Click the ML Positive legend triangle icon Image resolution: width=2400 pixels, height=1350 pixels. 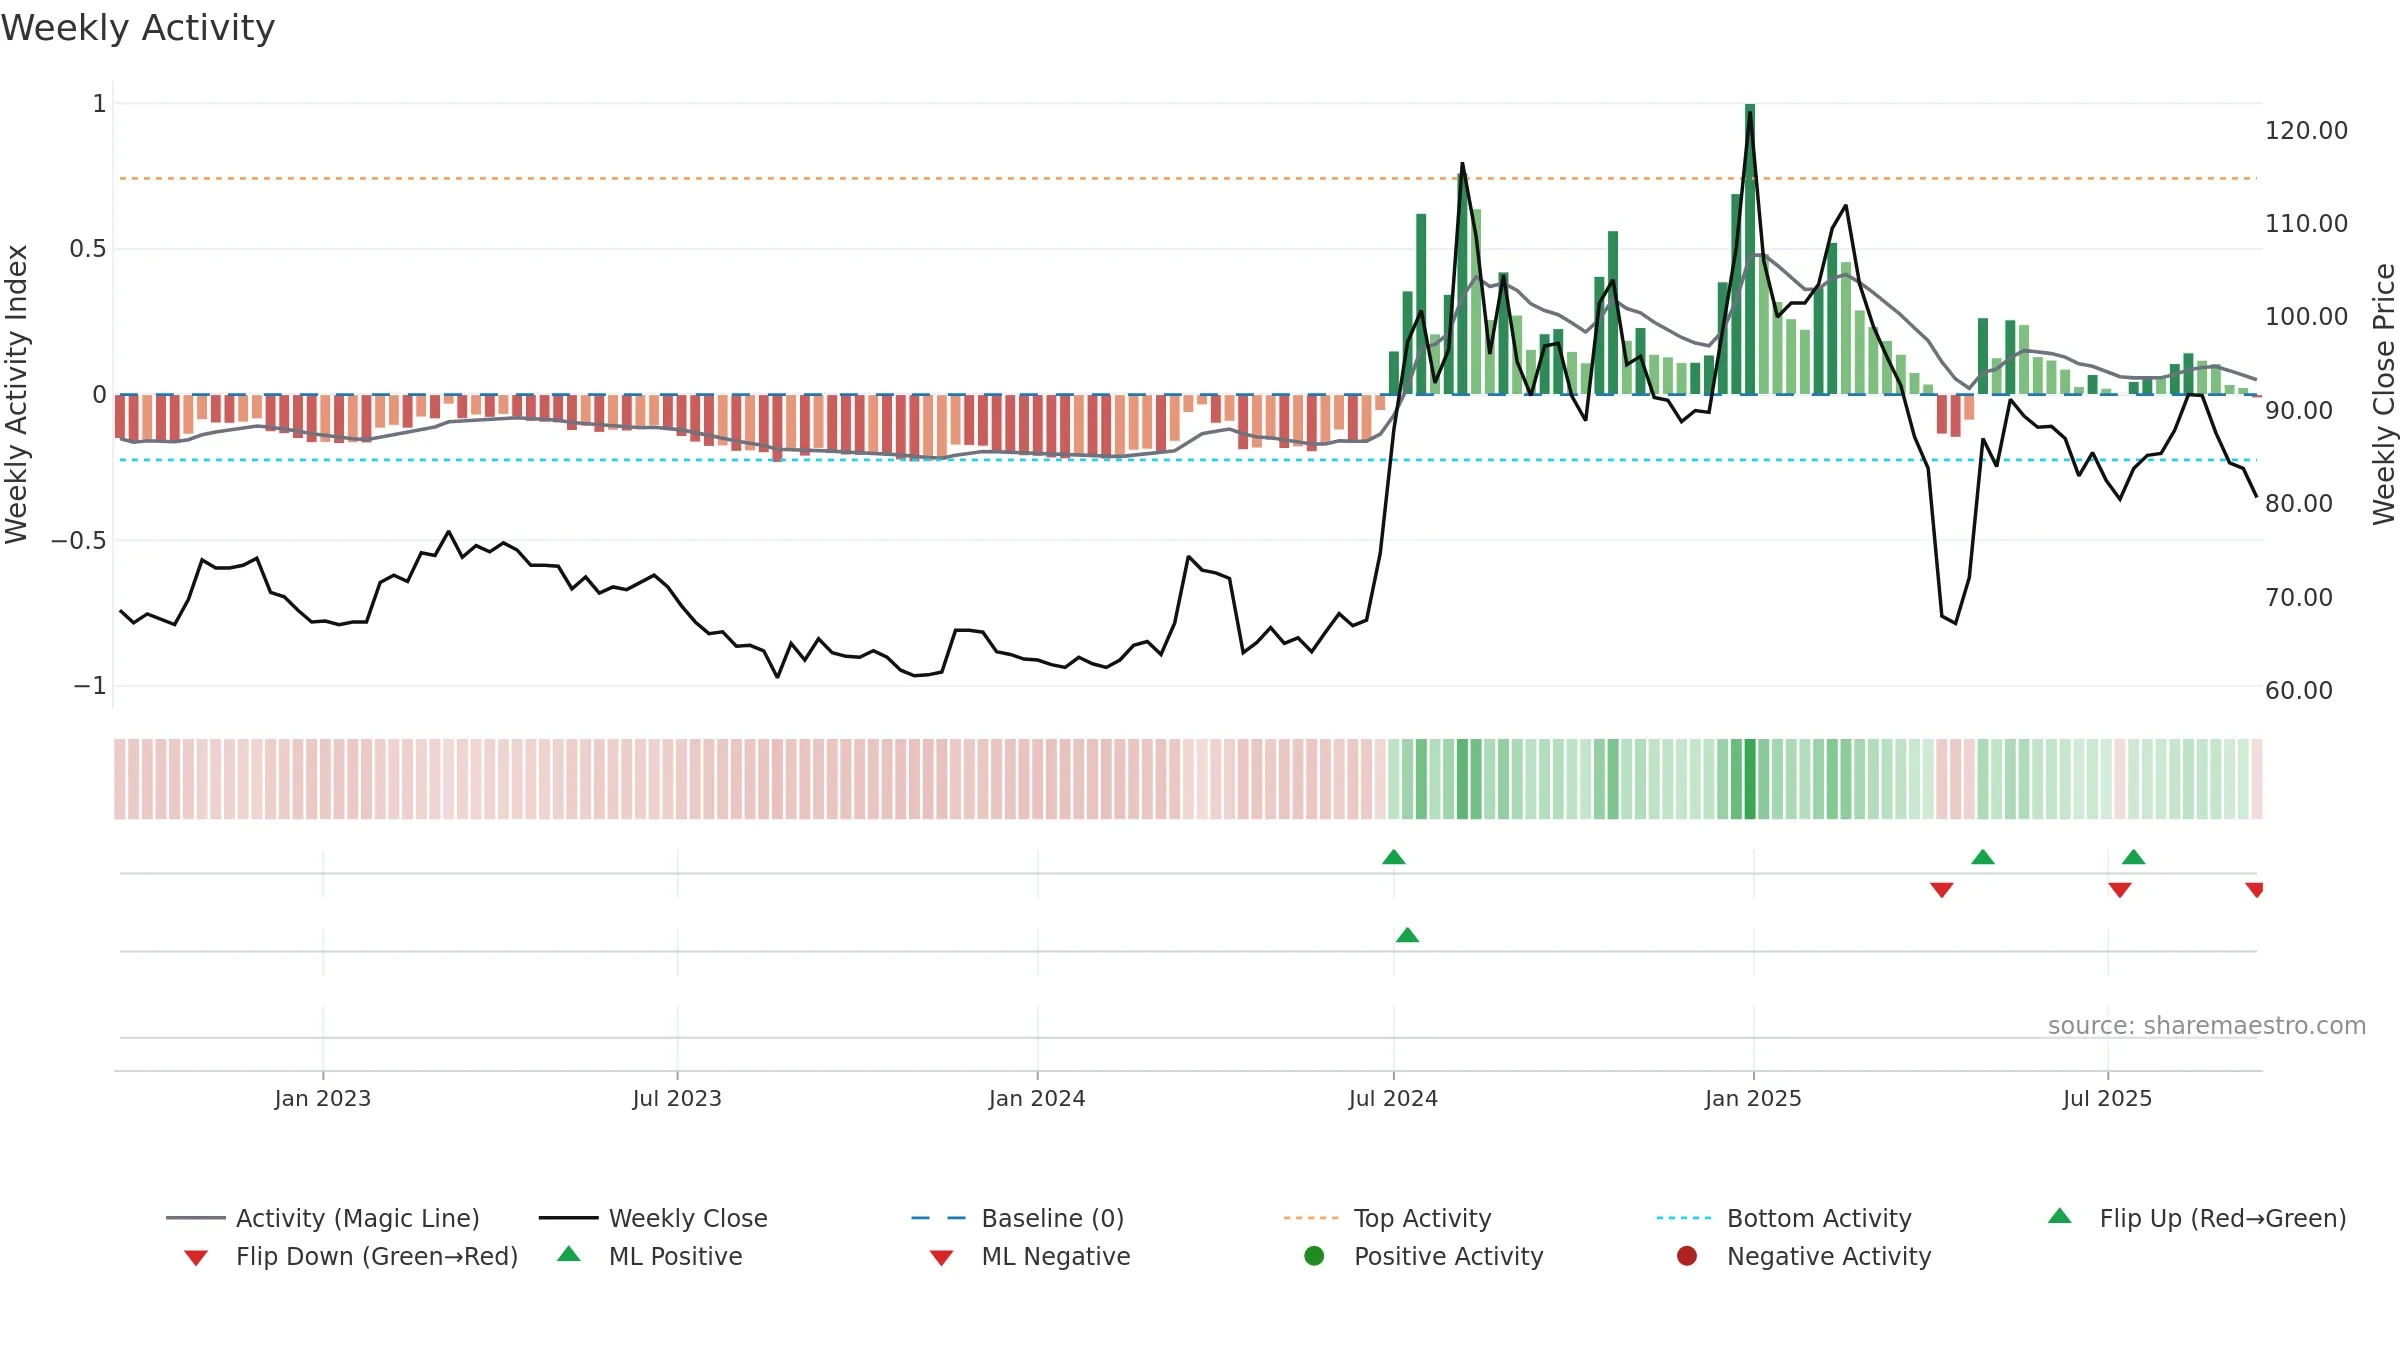point(568,1254)
